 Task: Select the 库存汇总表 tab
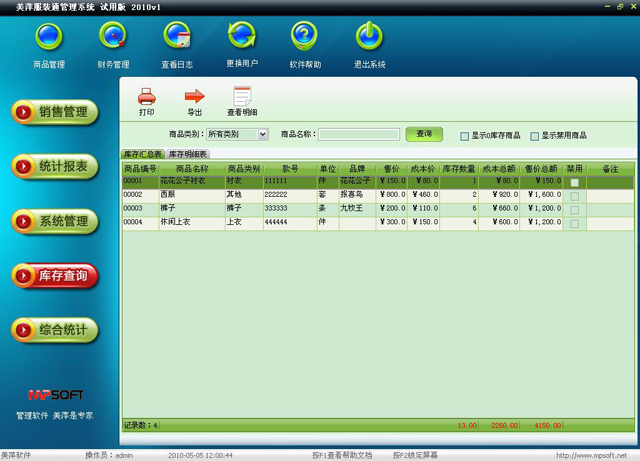click(x=142, y=155)
